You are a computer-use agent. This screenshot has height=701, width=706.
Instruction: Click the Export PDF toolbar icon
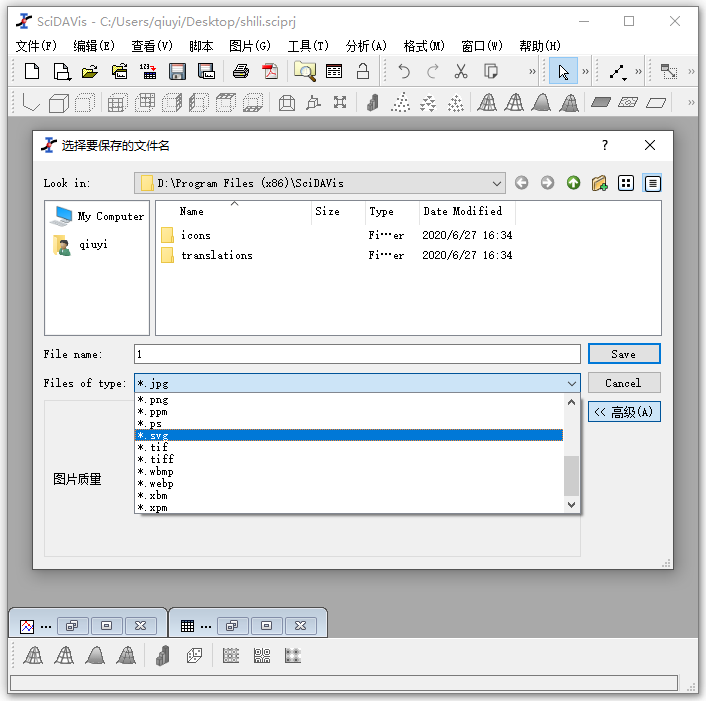pos(269,71)
